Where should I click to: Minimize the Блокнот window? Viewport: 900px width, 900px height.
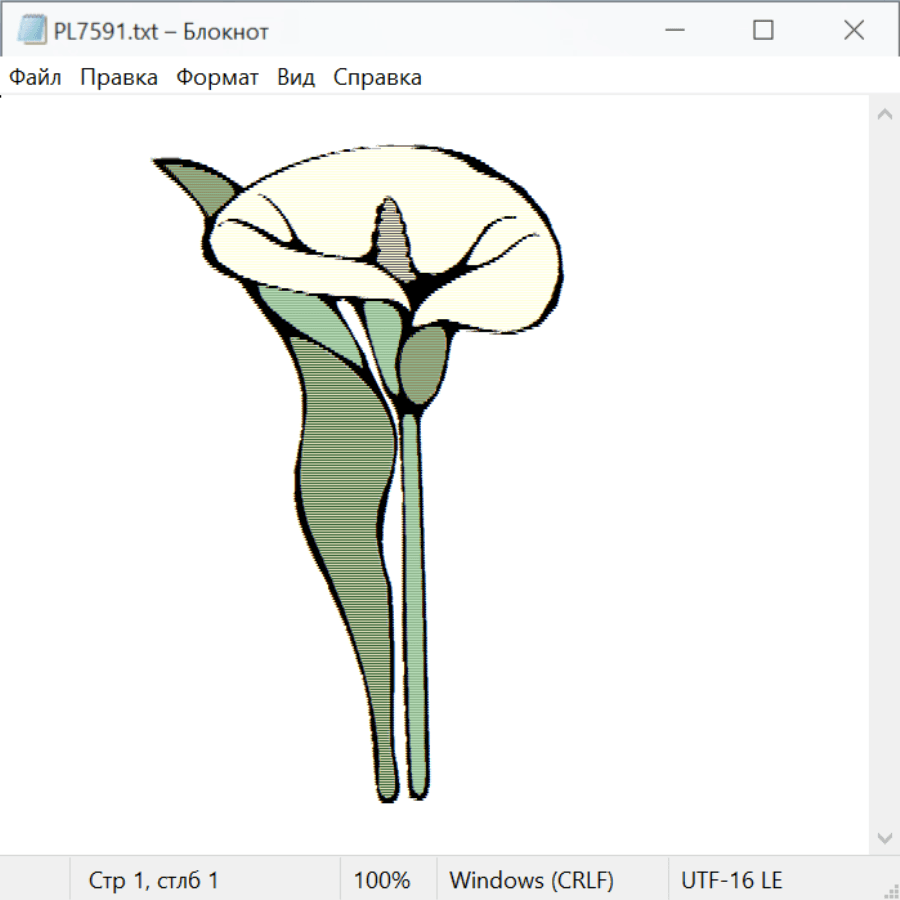[x=673, y=31]
